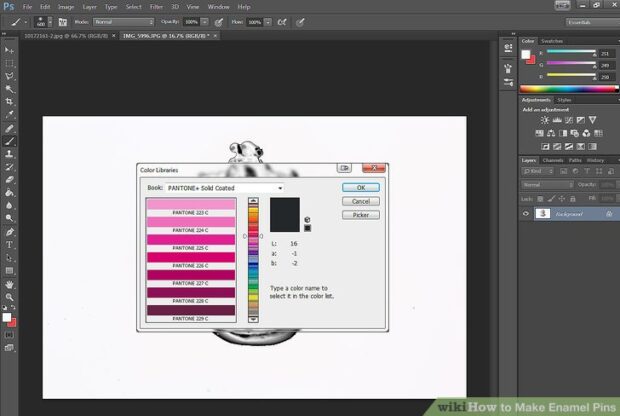Open the layer blend mode Normal dropdown
The width and height of the screenshot is (620, 416).
[548, 185]
